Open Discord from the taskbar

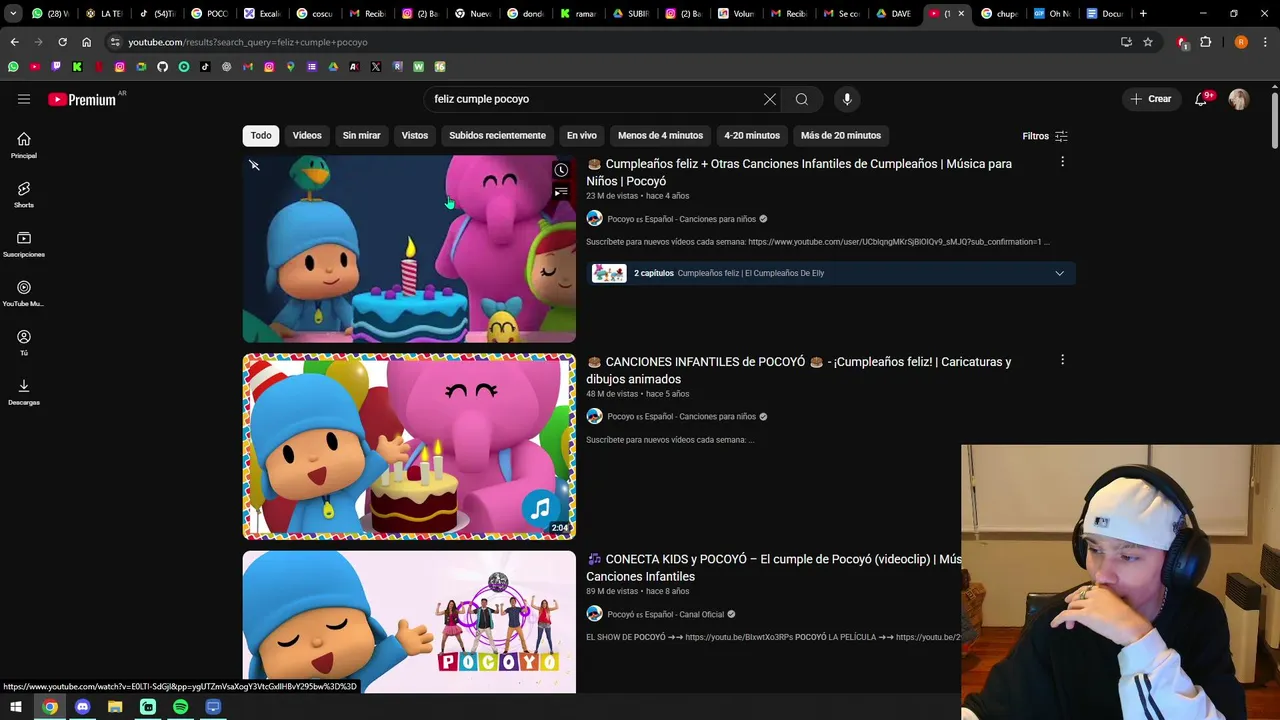tap(83, 707)
